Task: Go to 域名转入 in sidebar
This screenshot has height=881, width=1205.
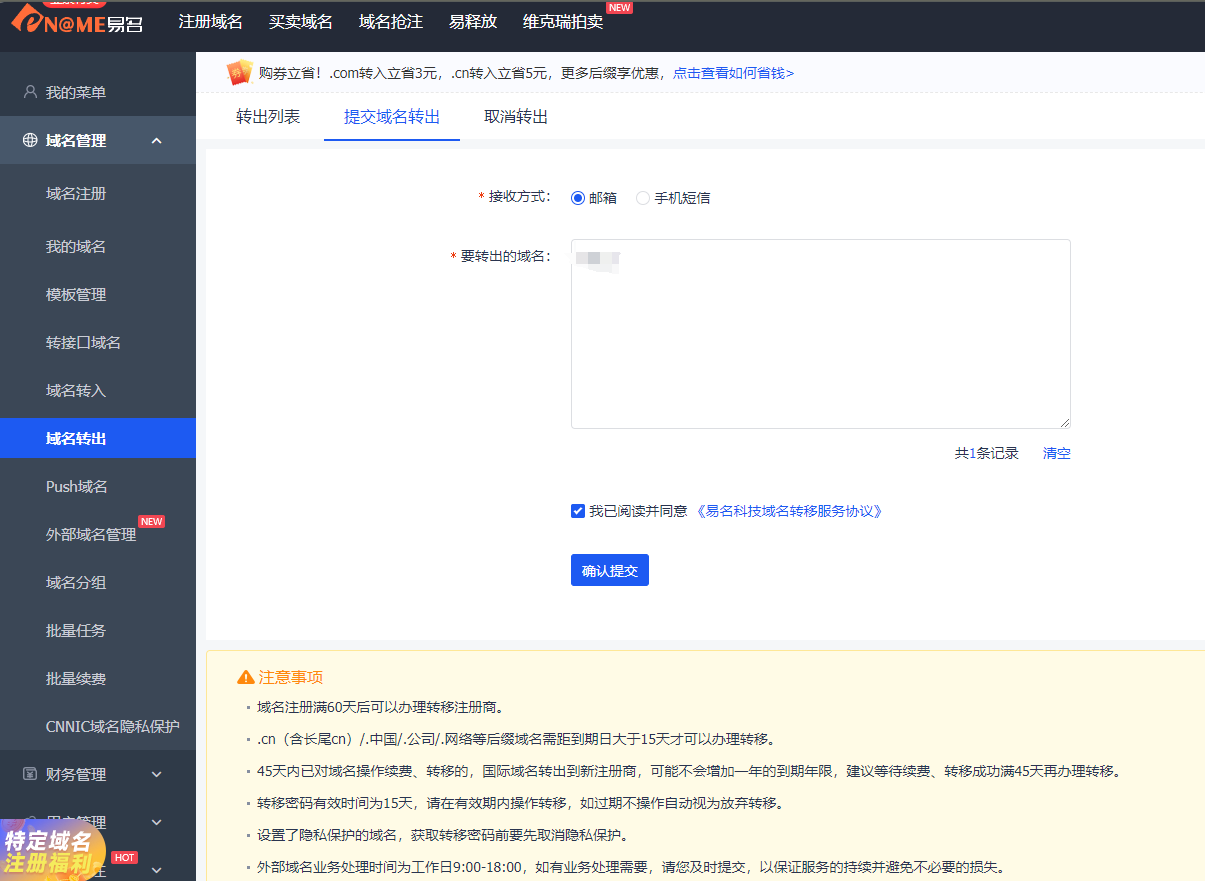Action: point(76,390)
